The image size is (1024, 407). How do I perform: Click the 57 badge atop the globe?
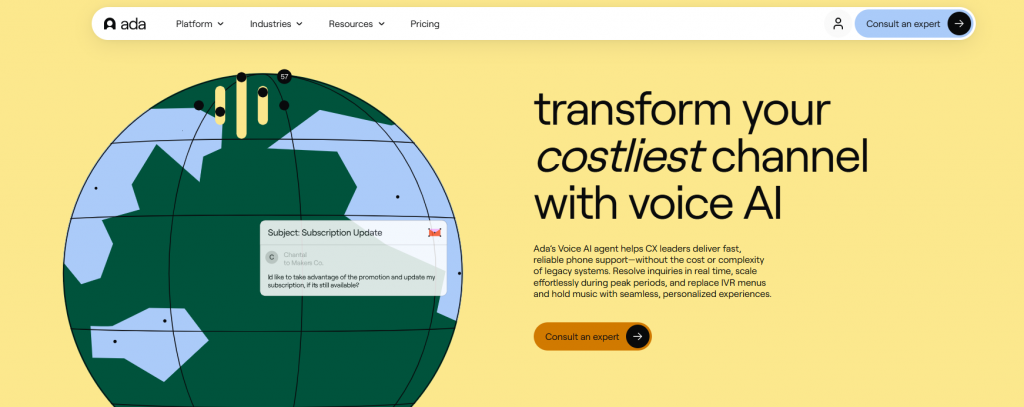pyautogui.click(x=284, y=76)
